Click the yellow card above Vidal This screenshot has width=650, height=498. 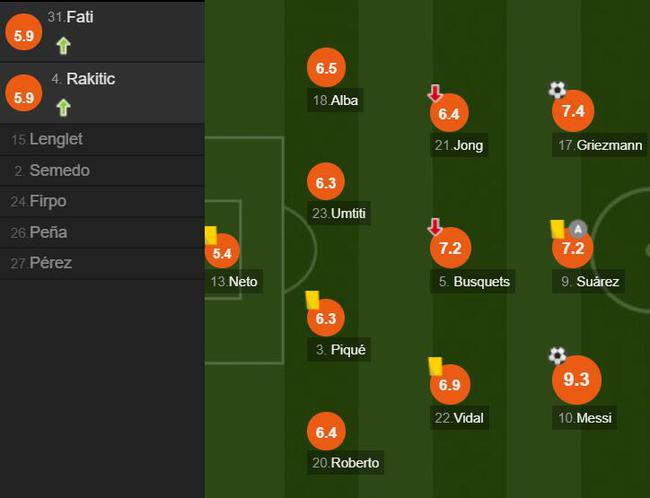coord(435,365)
